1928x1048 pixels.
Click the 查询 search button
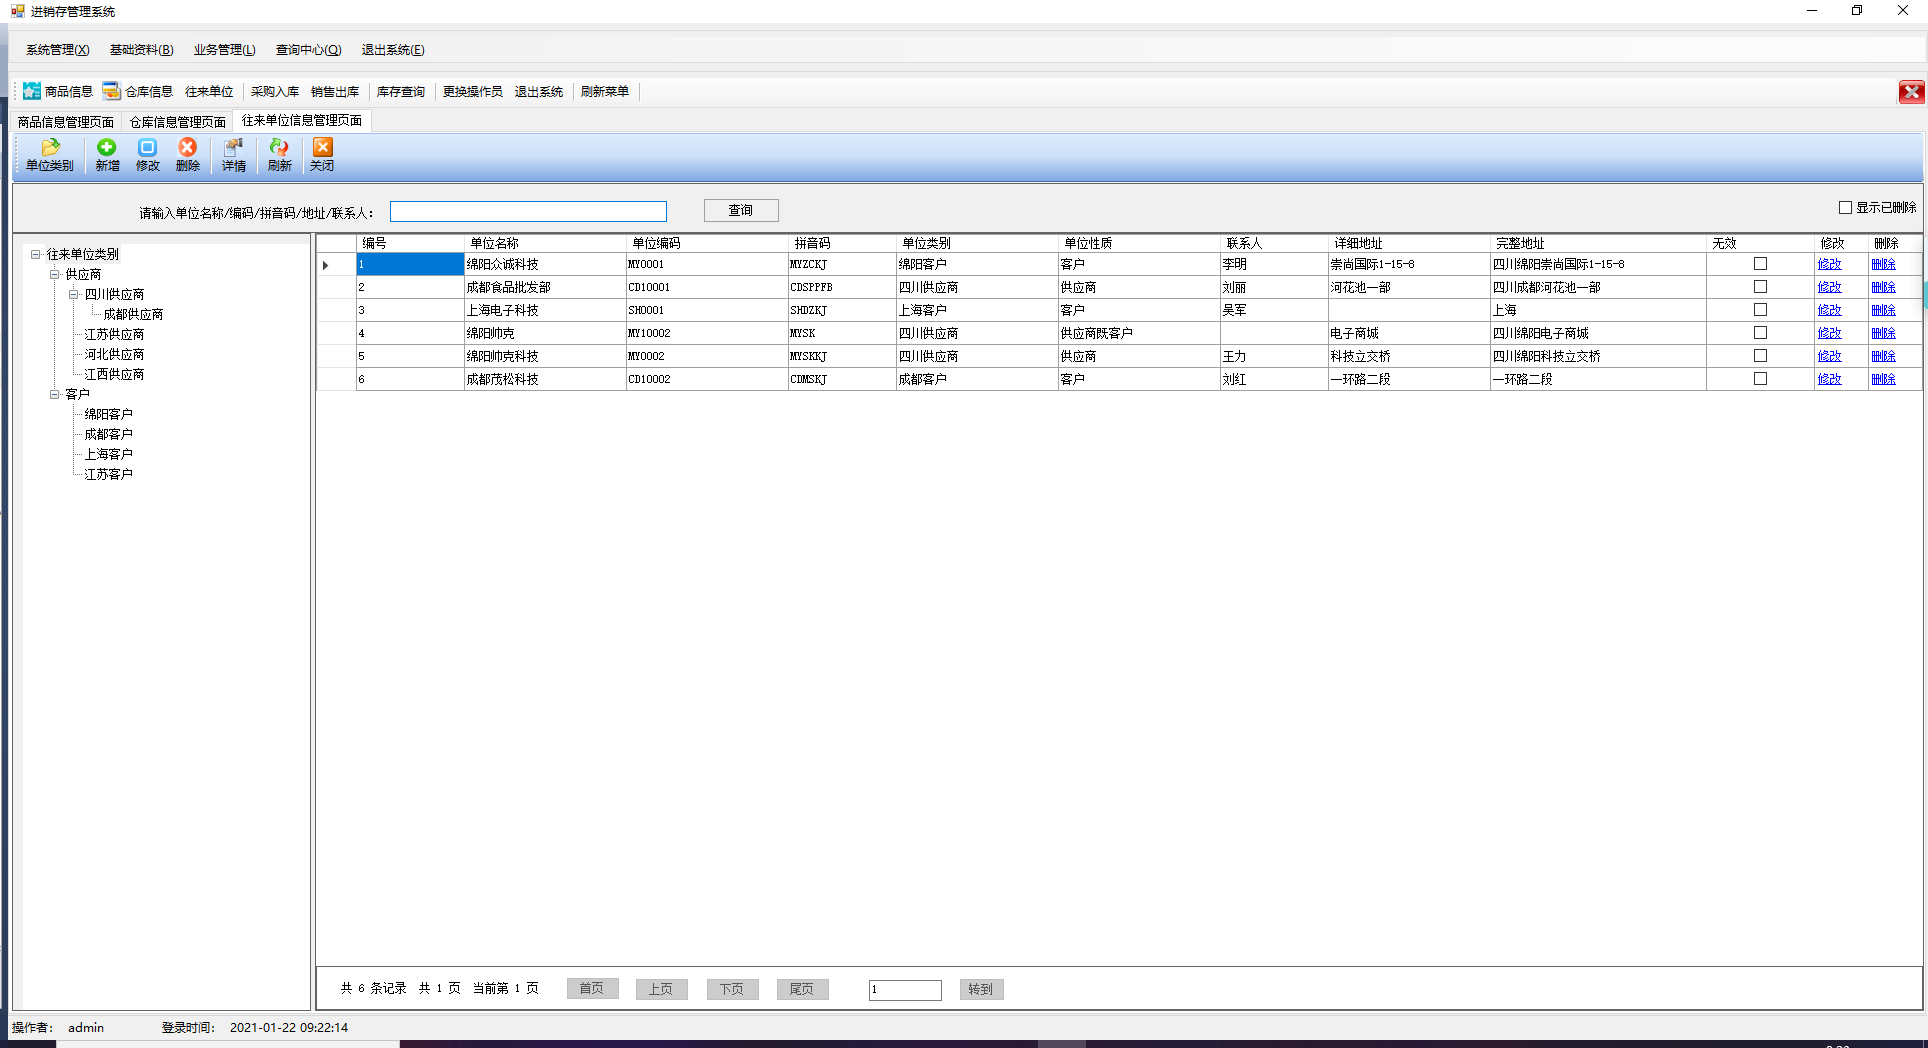pyautogui.click(x=741, y=210)
